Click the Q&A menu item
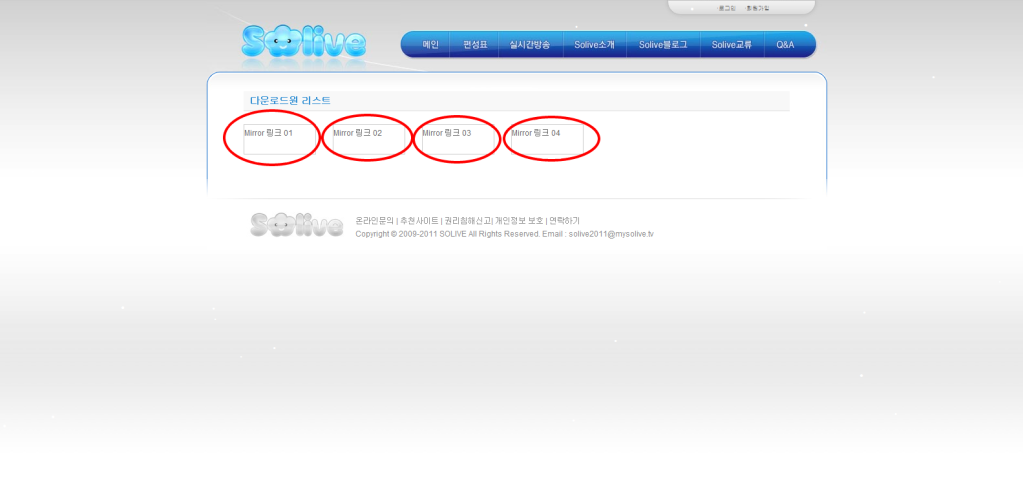This screenshot has width=1023, height=490. coord(785,45)
